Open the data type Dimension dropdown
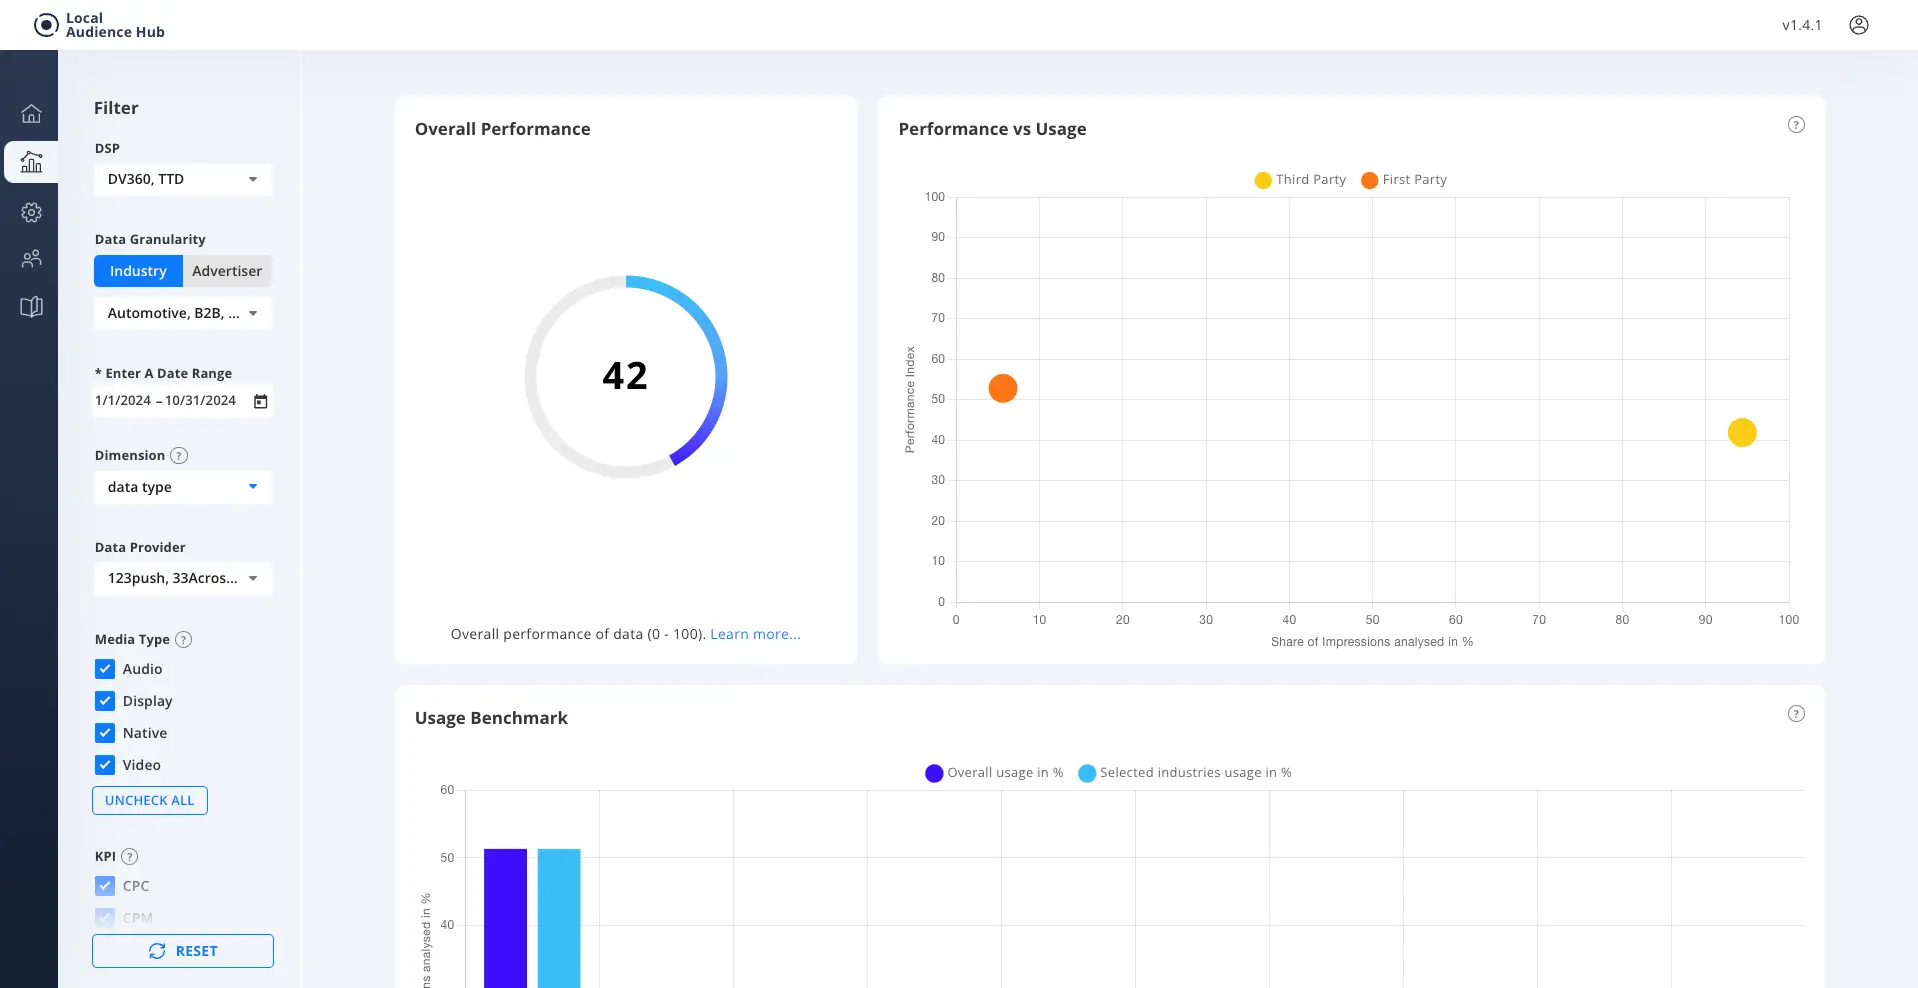 tap(183, 487)
